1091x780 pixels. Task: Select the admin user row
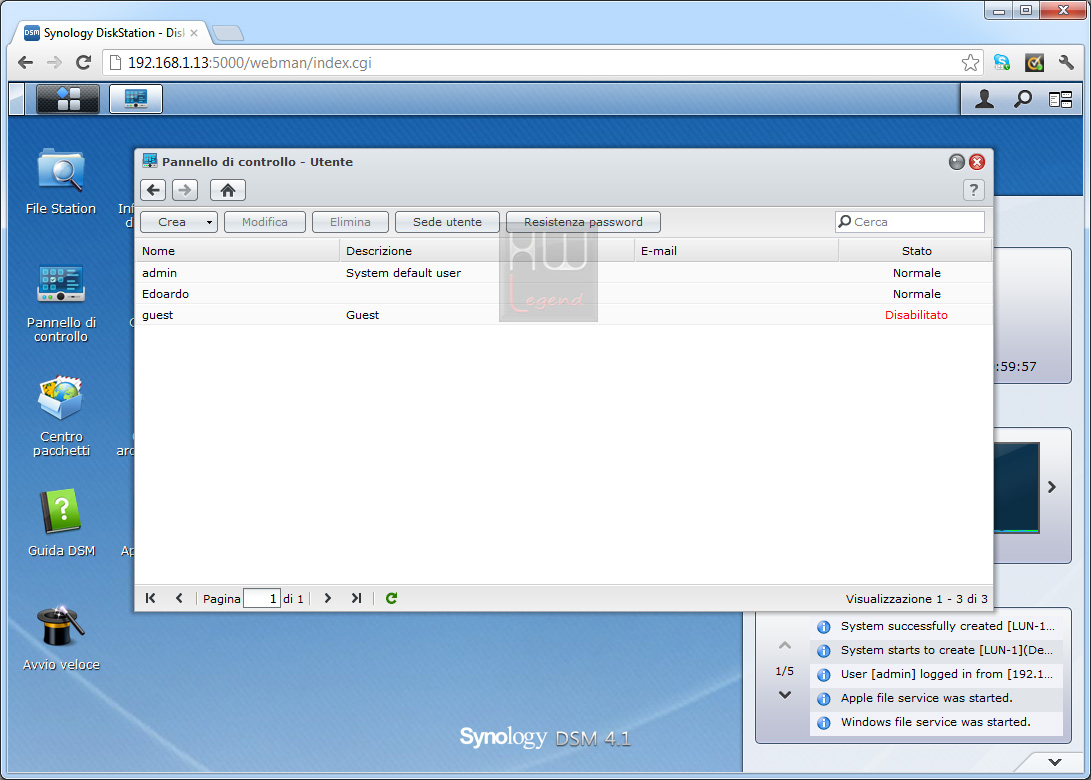[x=564, y=273]
